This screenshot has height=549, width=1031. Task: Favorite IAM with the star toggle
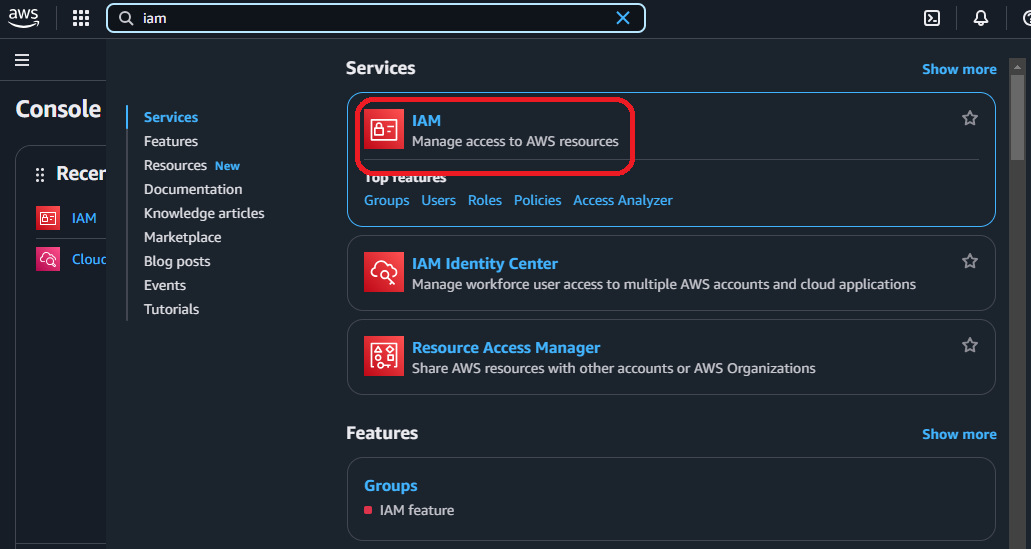coord(969,118)
